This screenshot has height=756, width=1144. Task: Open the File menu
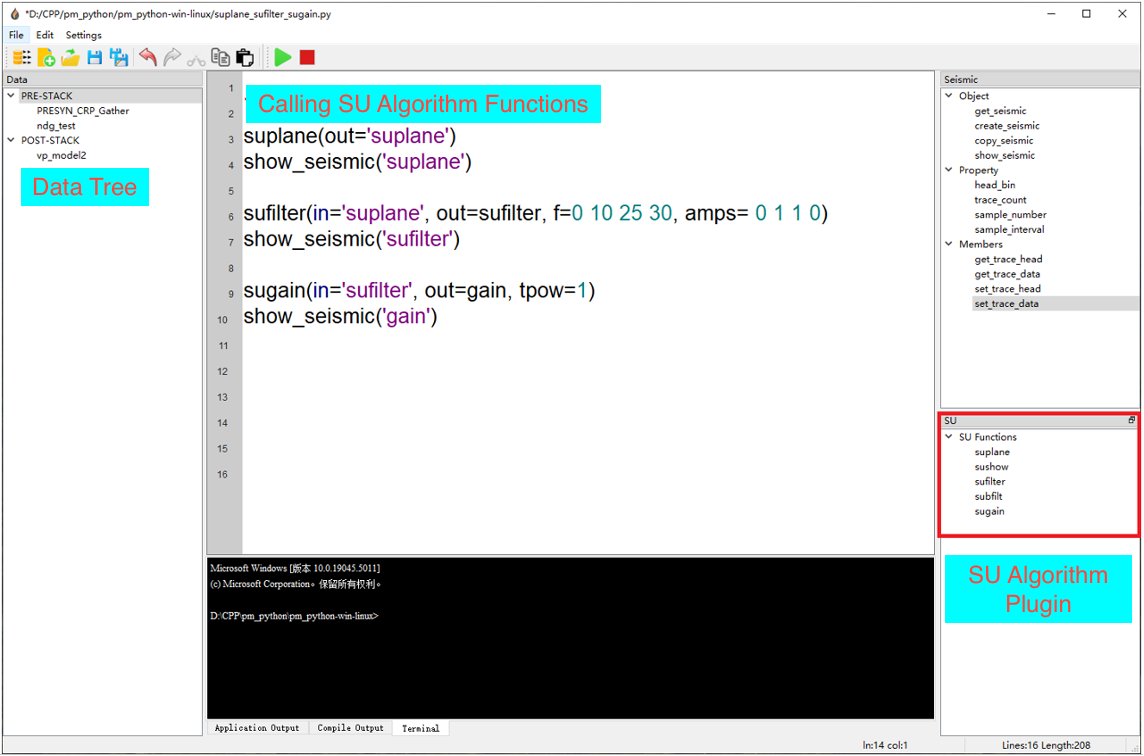(16, 35)
